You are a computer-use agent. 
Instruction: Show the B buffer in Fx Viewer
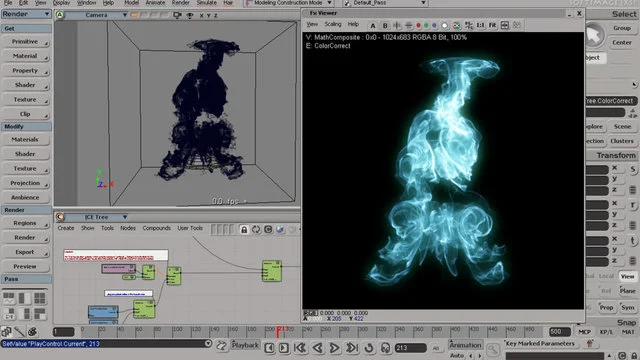(x=385, y=25)
